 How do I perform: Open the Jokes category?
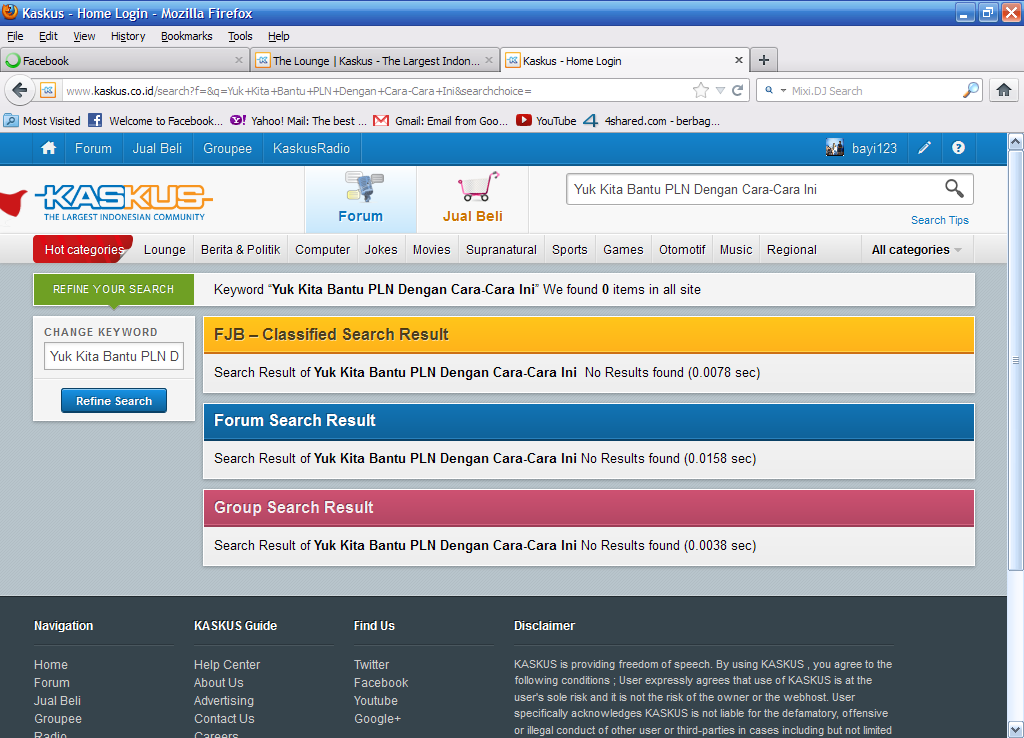pyautogui.click(x=381, y=249)
